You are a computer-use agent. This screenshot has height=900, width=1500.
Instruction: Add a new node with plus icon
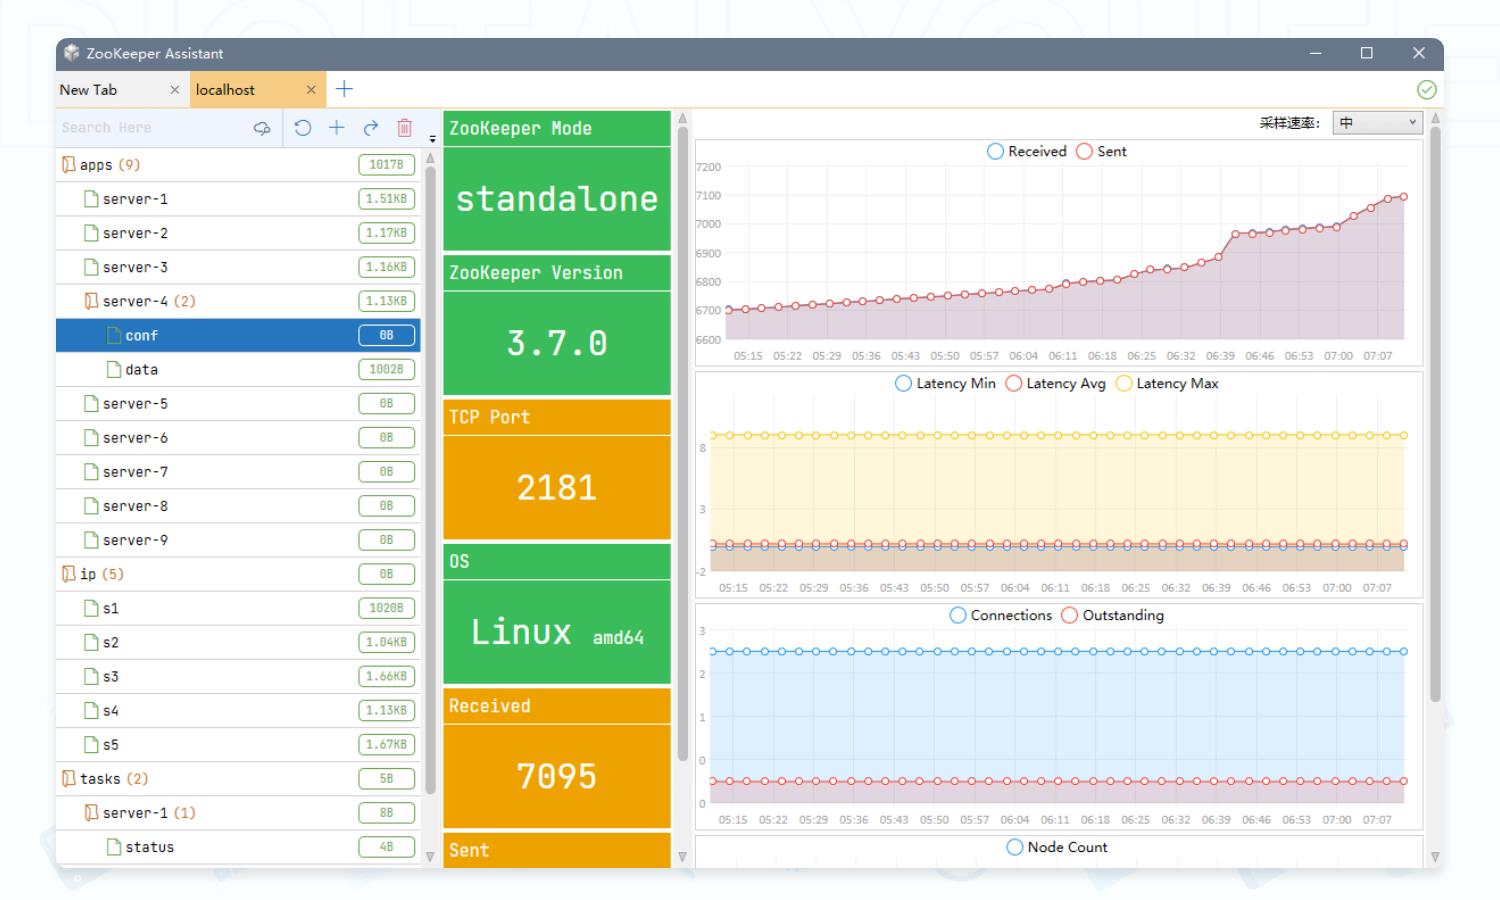[x=337, y=128]
